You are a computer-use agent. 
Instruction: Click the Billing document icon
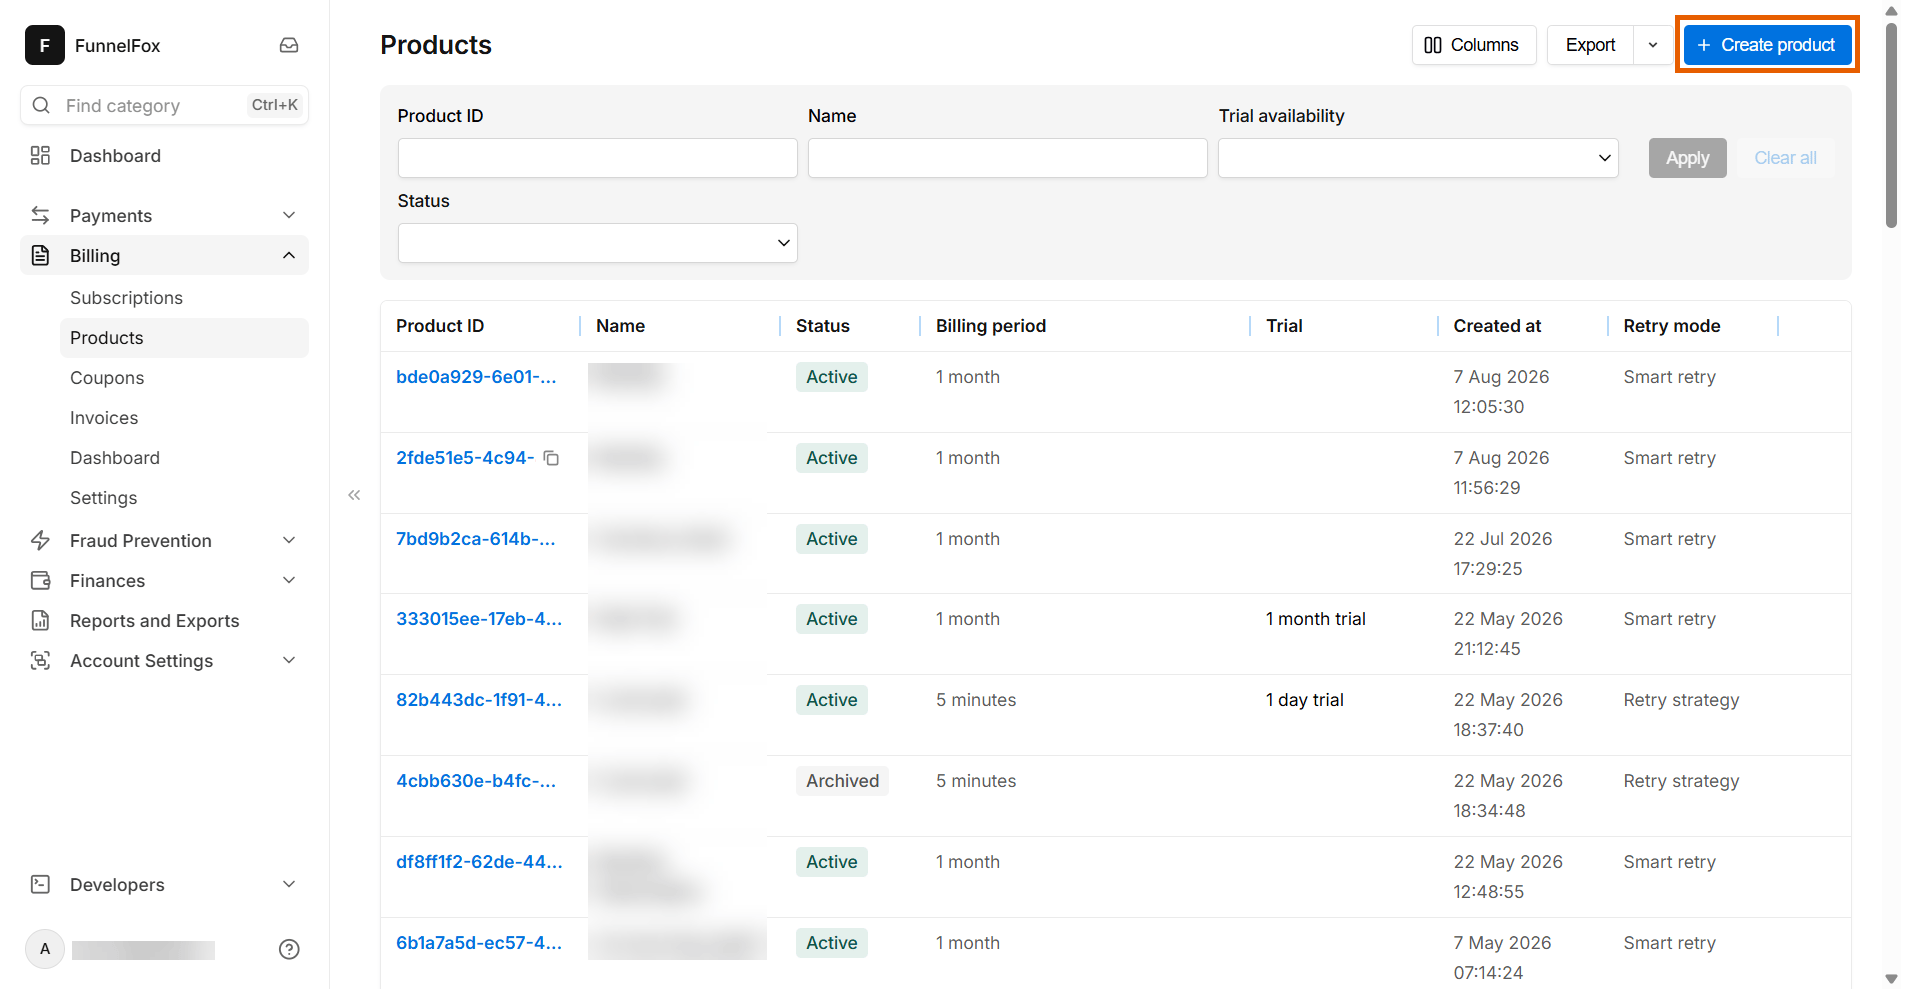click(x=40, y=255)
